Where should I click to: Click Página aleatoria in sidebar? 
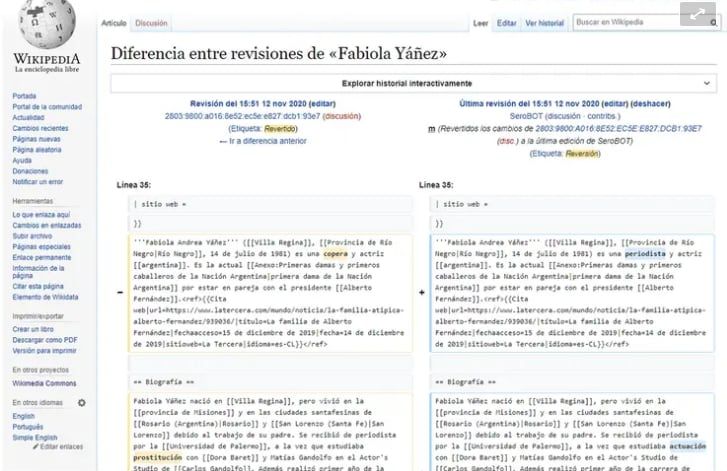pyautogui.click(x=37, y=149)
